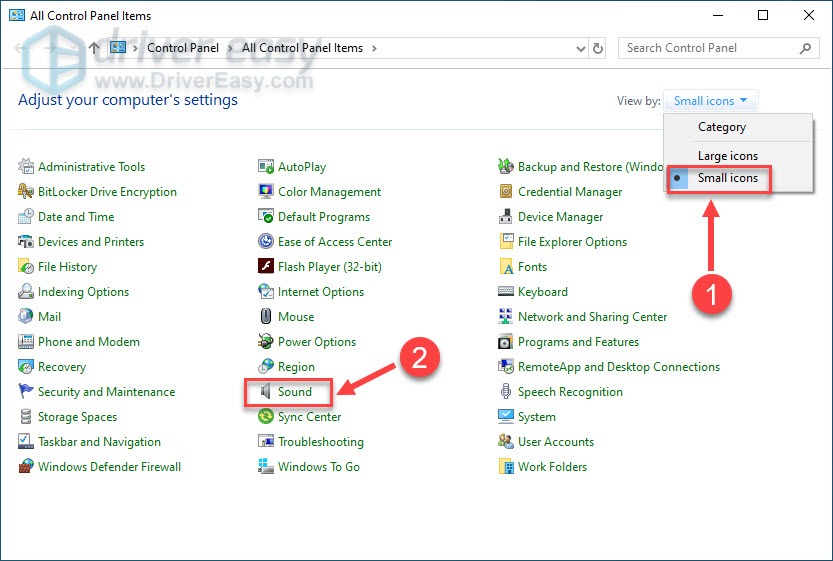This screenshot has height=561, width=833.
Task: Click the refresh button in address bar
Action: pos(598,48)
